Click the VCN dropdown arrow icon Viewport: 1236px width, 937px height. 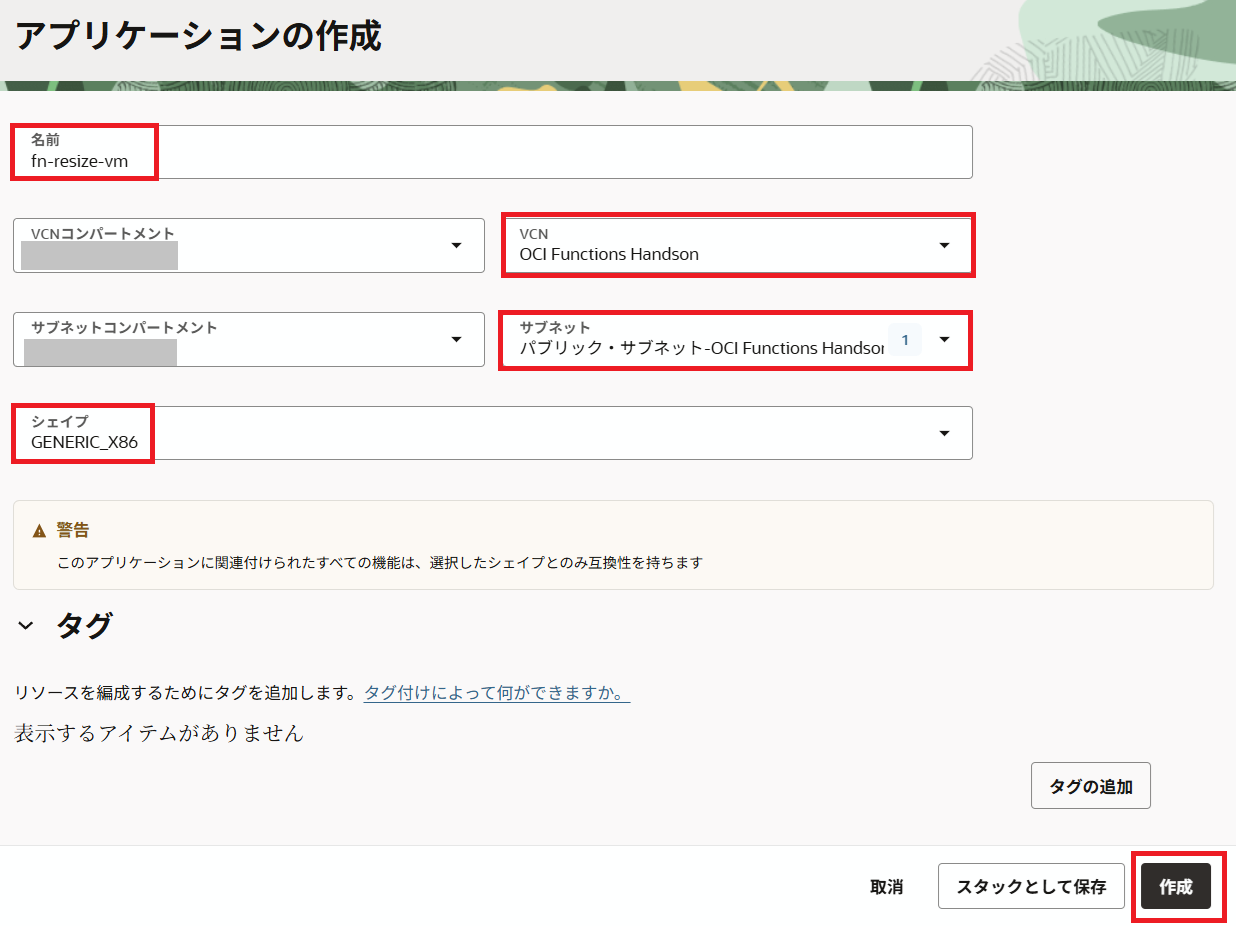(944, 245)
